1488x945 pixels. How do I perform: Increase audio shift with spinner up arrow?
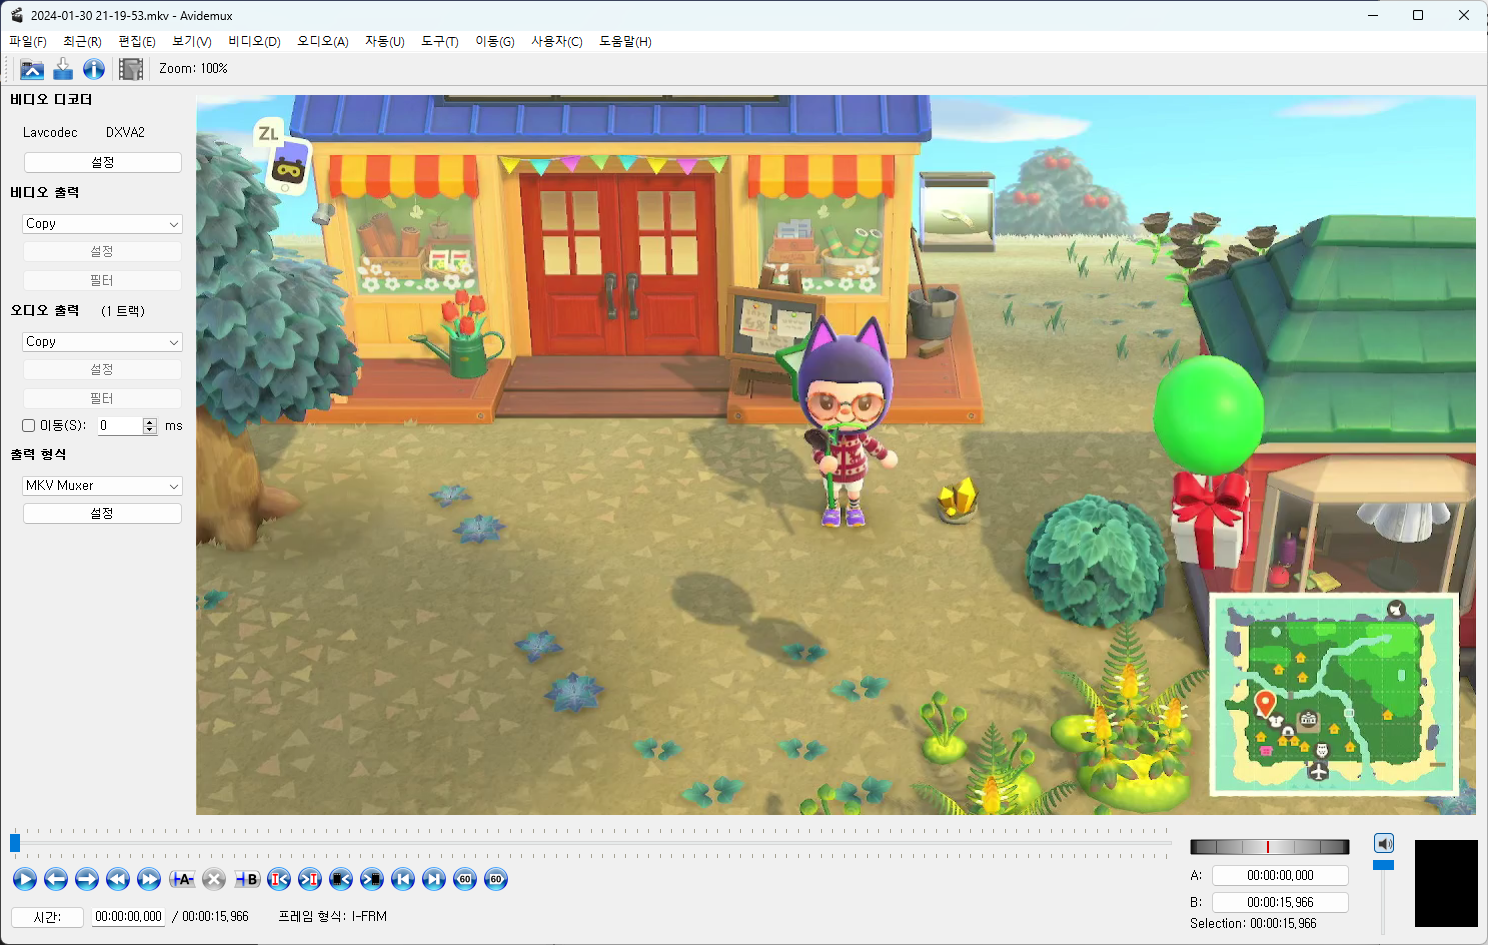click(x=150, y=422)
